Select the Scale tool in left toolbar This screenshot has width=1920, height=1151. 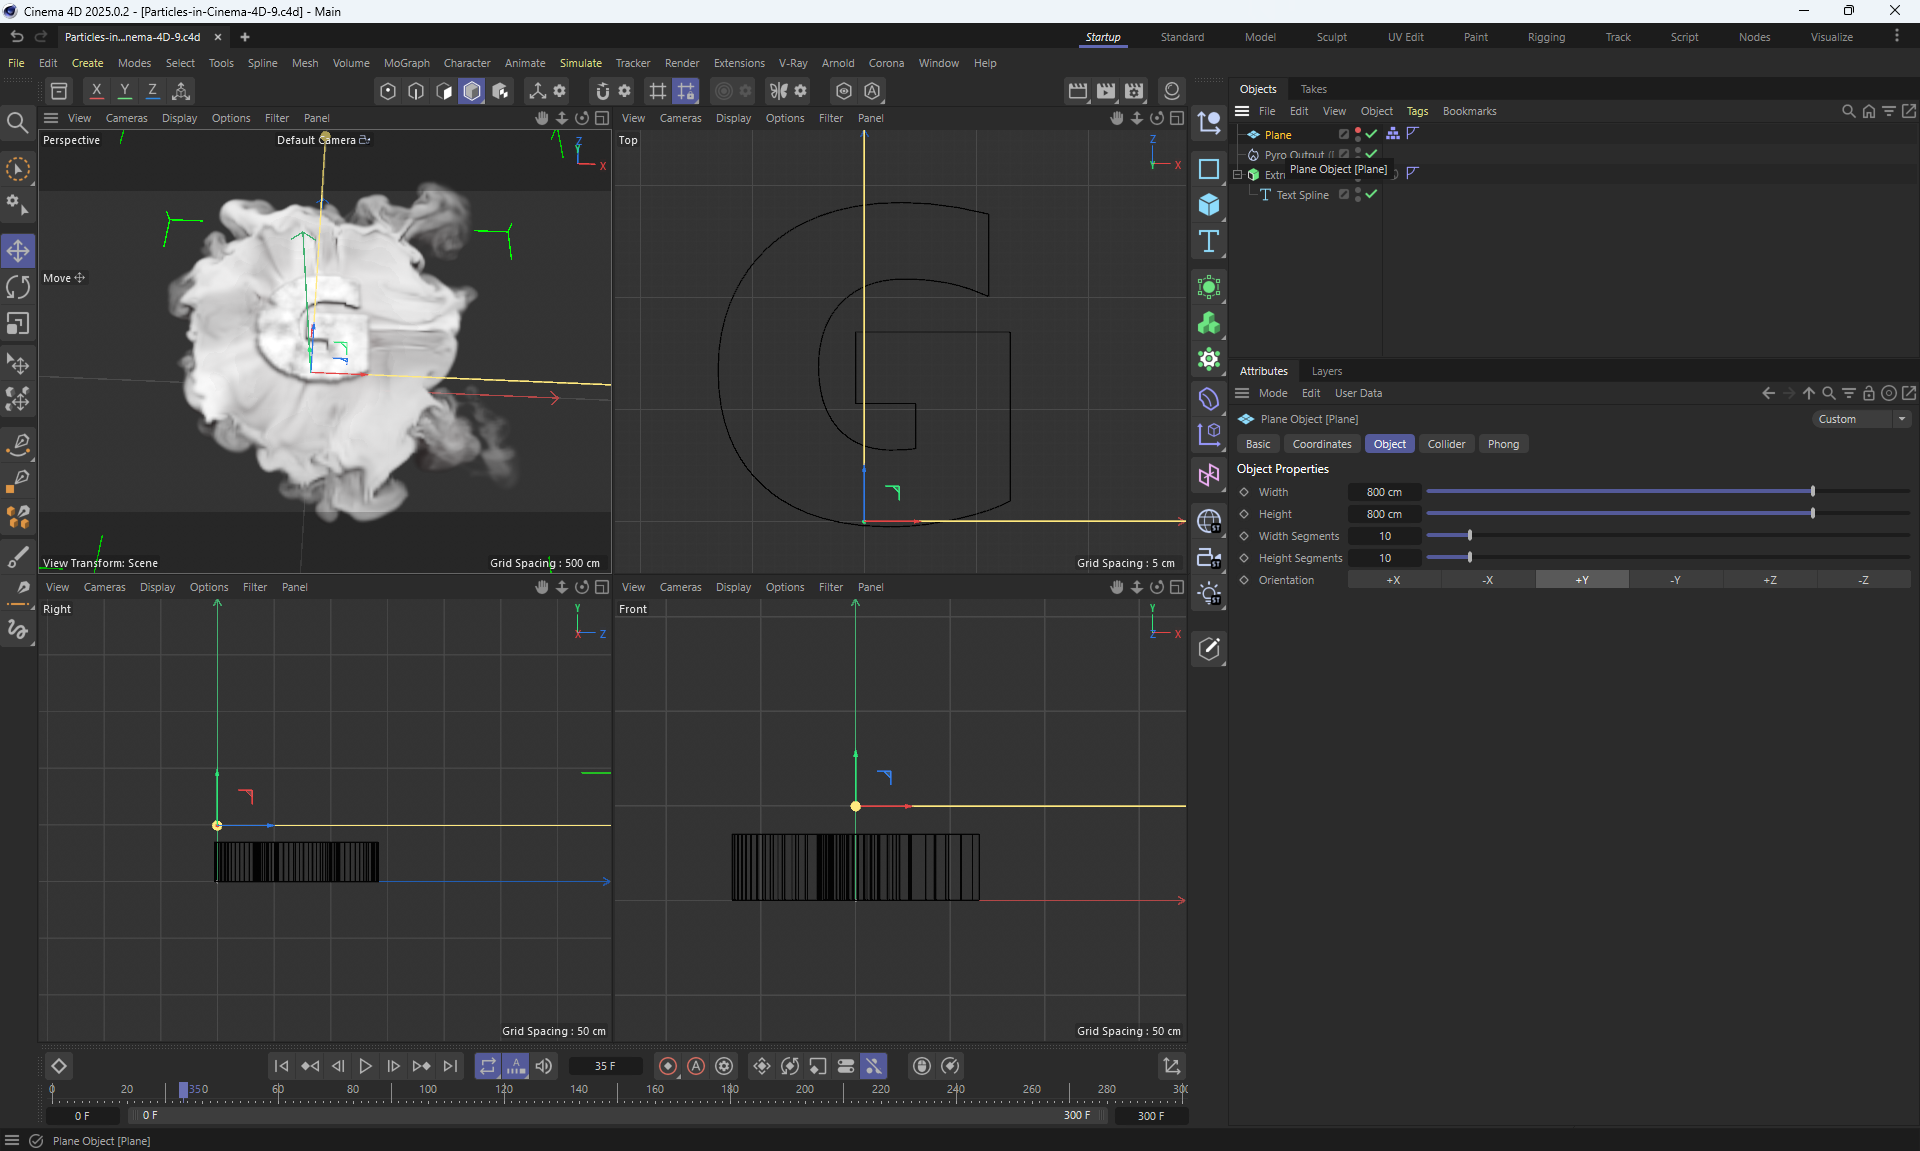pyautogui.click(x=18, y=324)
